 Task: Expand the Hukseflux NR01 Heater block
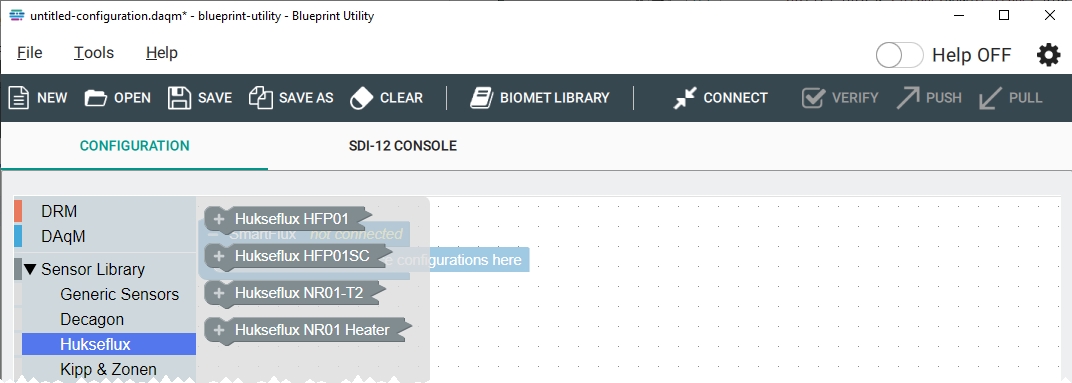(x=219, y=330)
